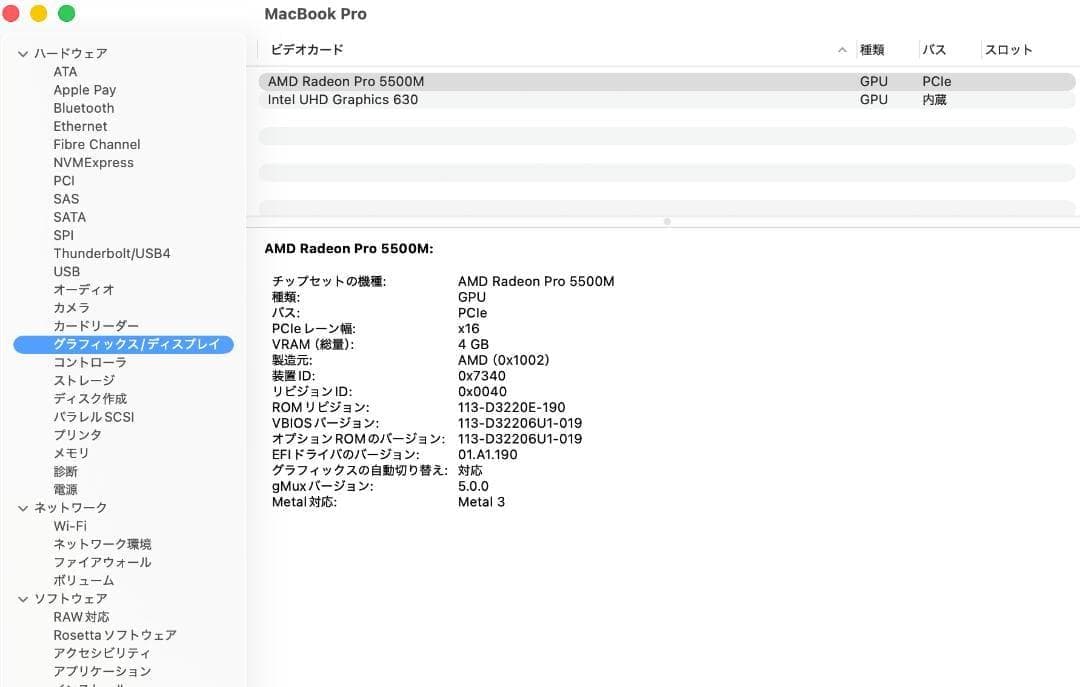Image resolution: width=1080 pixels, height=687 pixels.
Task: View Wi-Fi network information
Action: point(70,525)
